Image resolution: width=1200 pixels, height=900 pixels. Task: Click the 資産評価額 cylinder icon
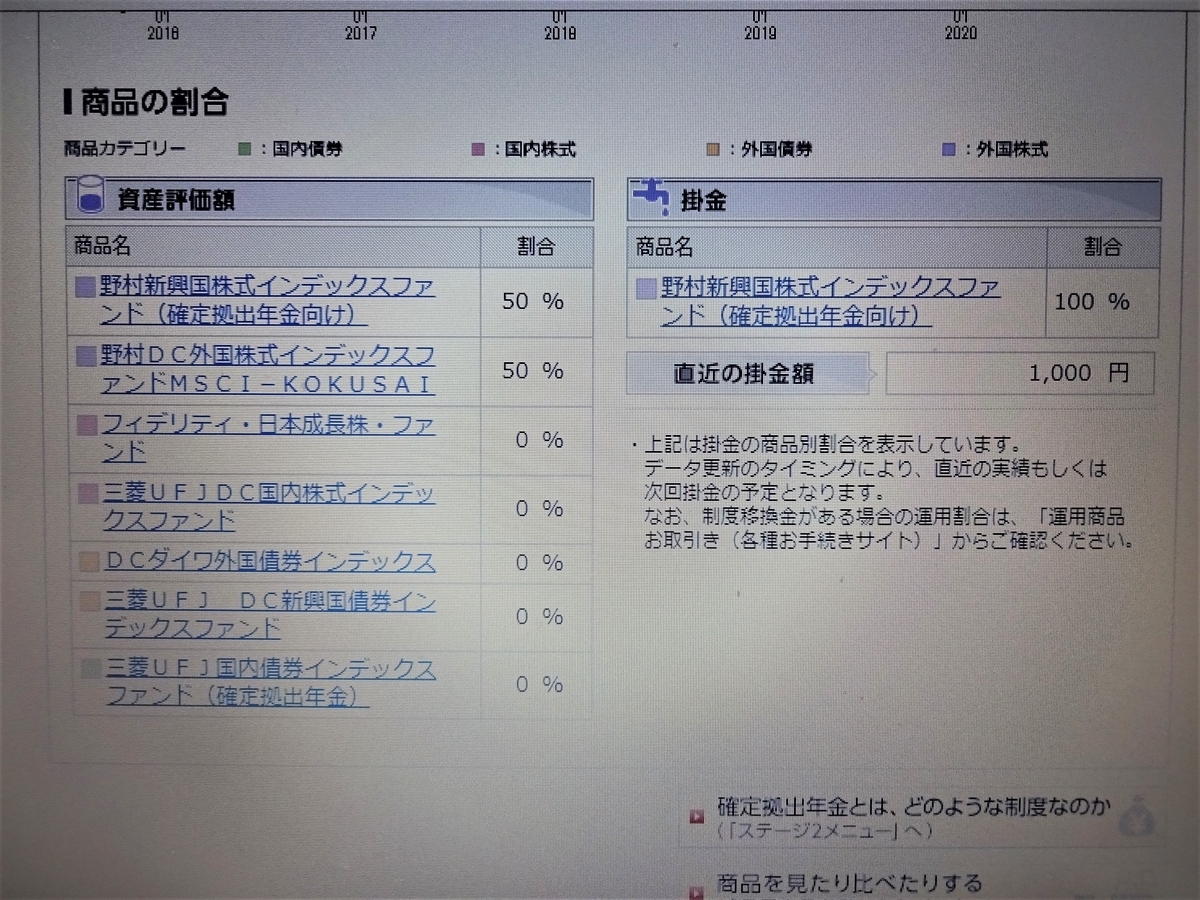(90, 197)
